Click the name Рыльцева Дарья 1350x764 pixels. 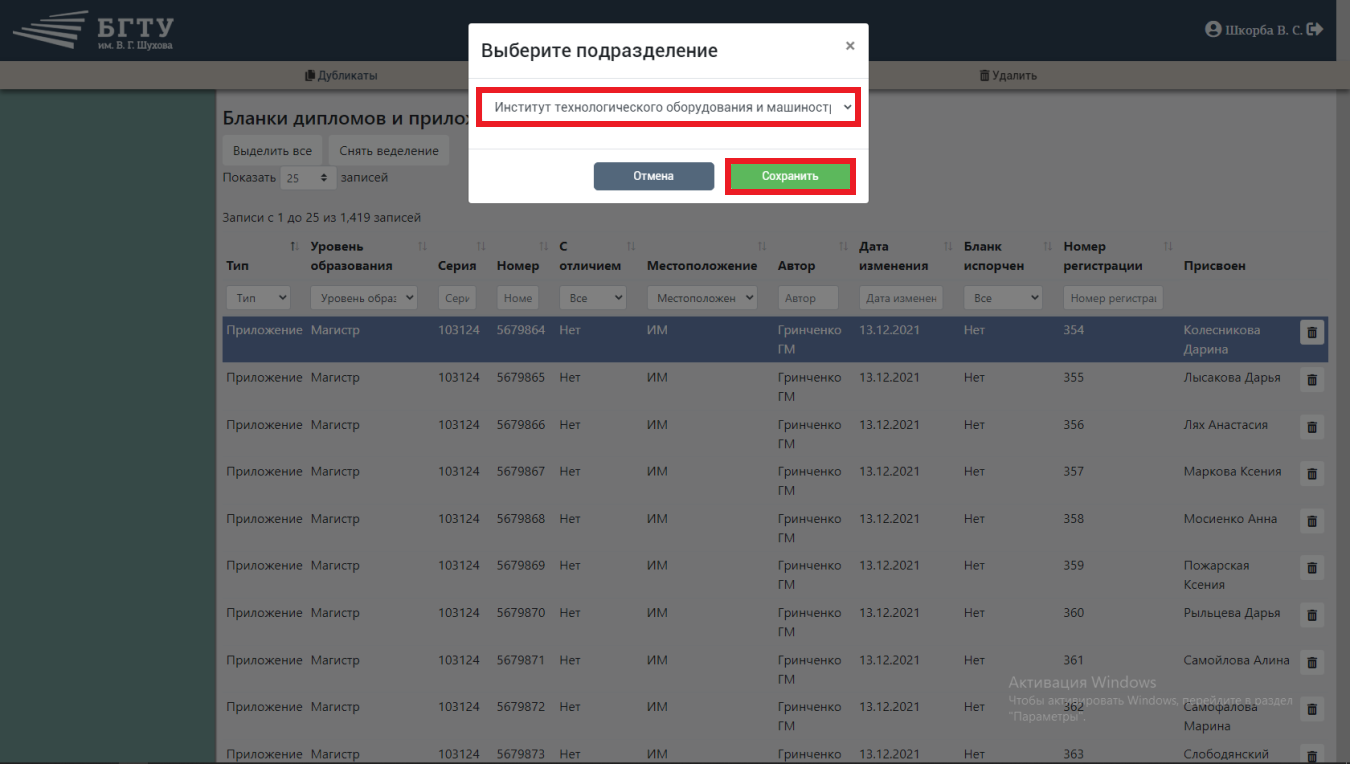1231,612
